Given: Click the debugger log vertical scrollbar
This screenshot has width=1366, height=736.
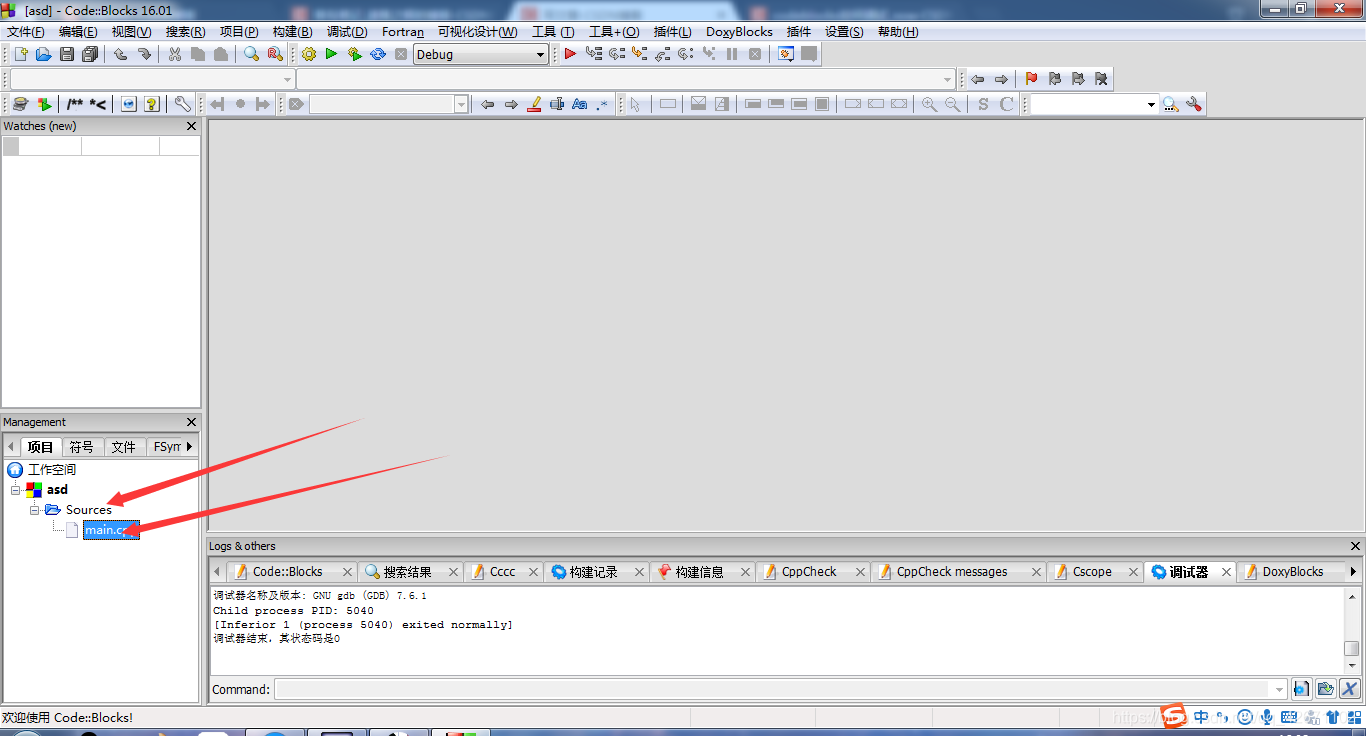Looking at the screenshot, I should 1351,630.
